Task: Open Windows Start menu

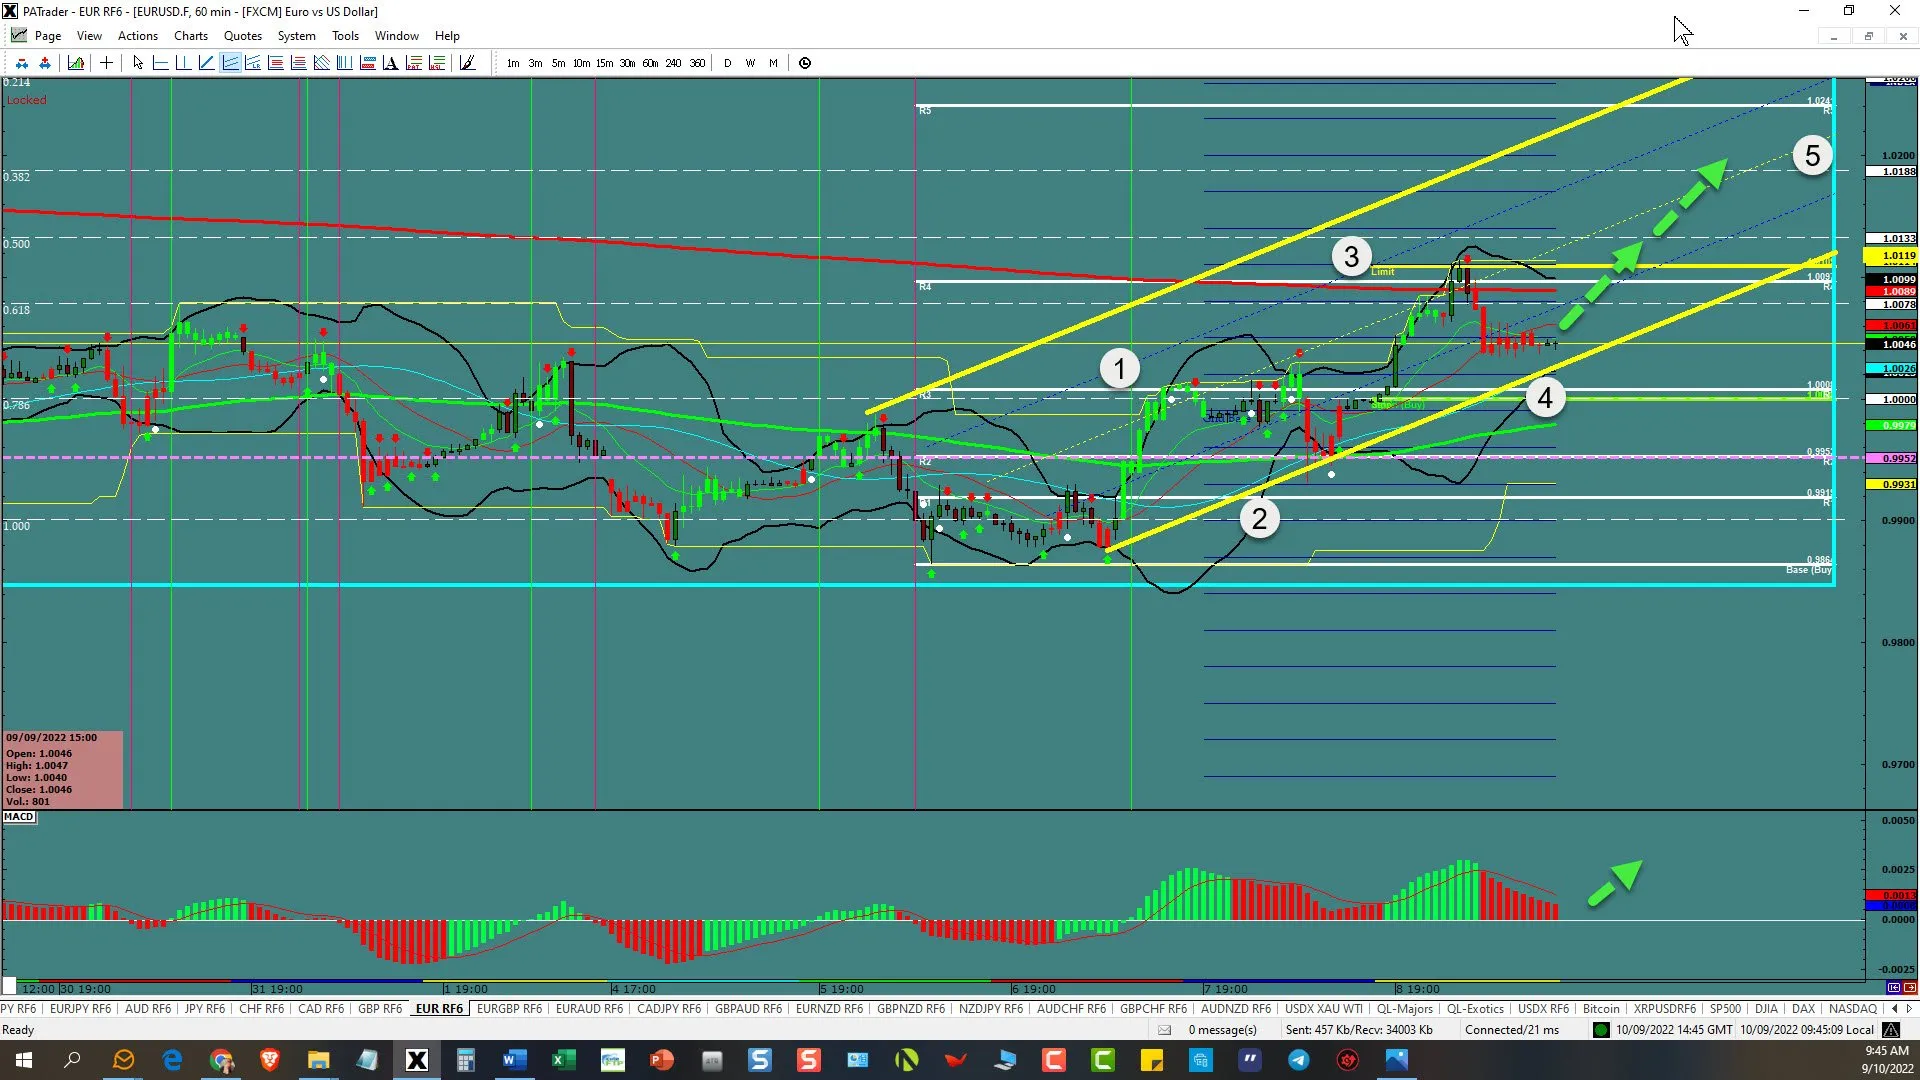Action: pyautogui.click(x=24, y=1060)
